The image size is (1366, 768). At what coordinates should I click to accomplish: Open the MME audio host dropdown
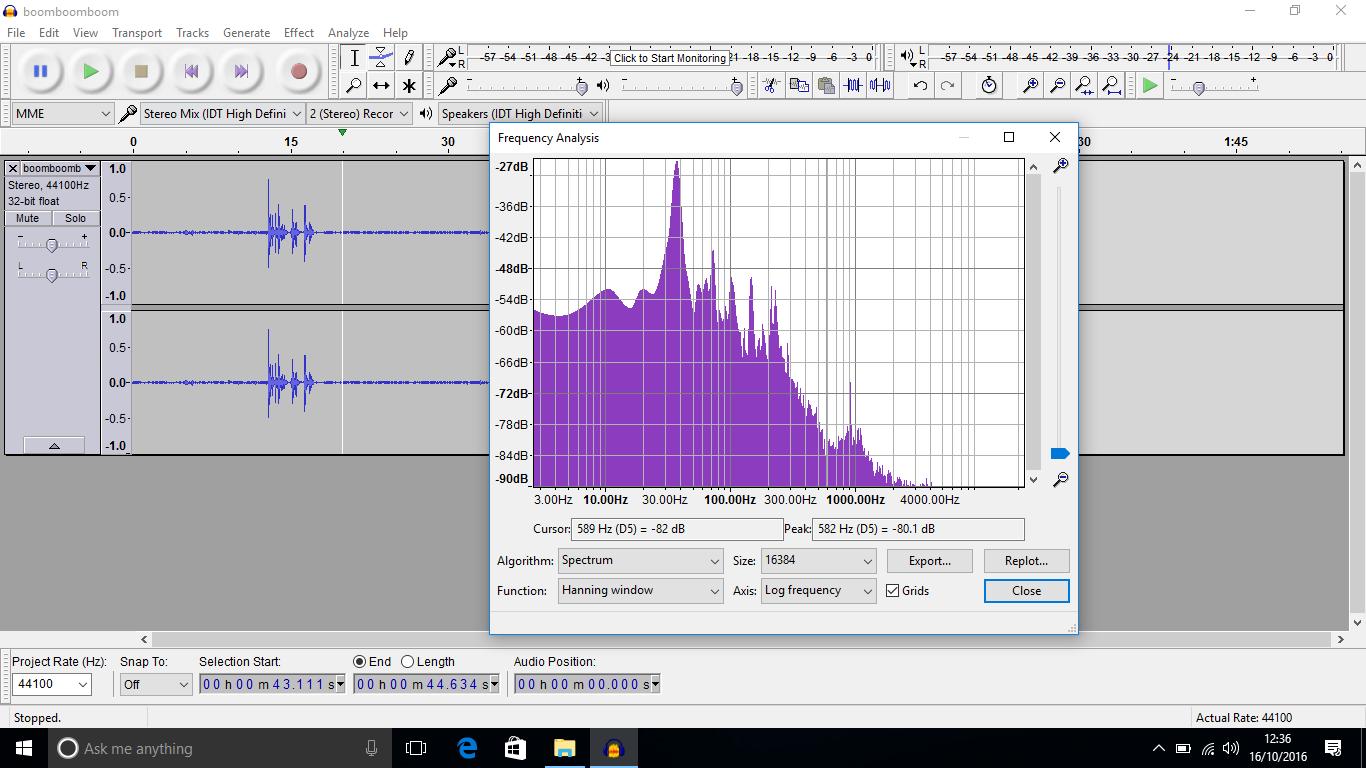63,114
